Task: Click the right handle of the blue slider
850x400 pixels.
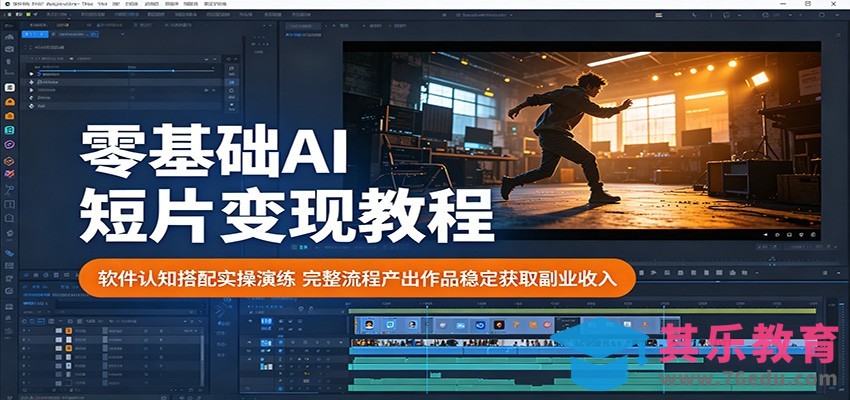Action: pos(173,70)
